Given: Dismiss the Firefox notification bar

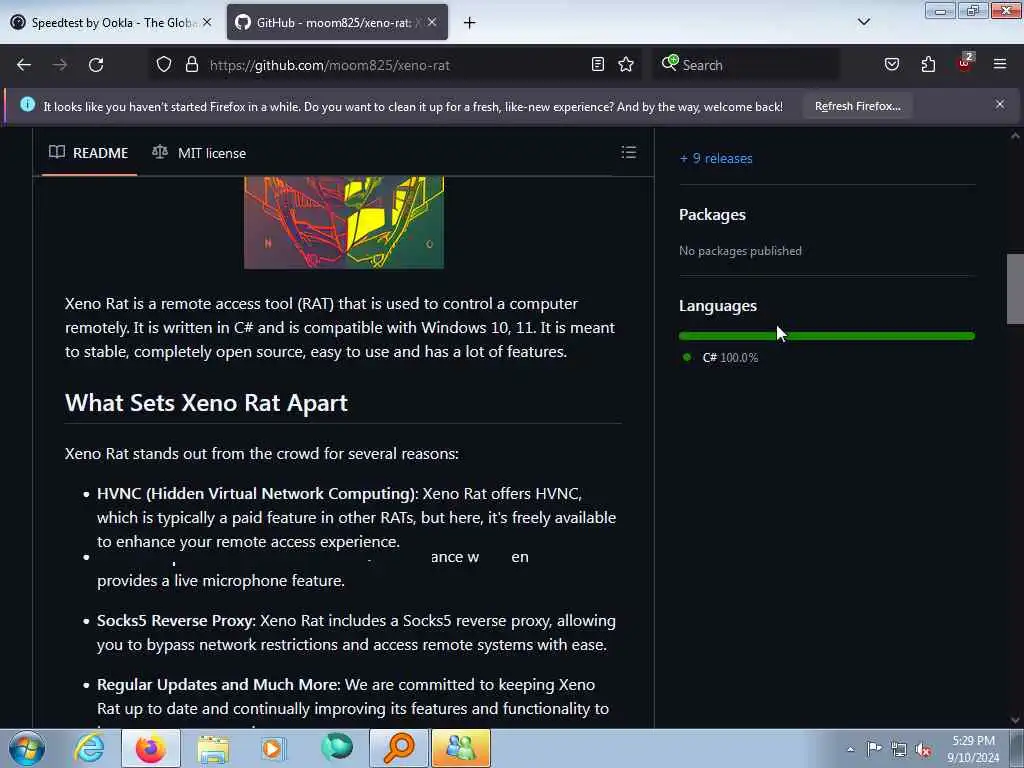Looking at the screenshot, I should pyautogui.click(x=1000, y=104).
